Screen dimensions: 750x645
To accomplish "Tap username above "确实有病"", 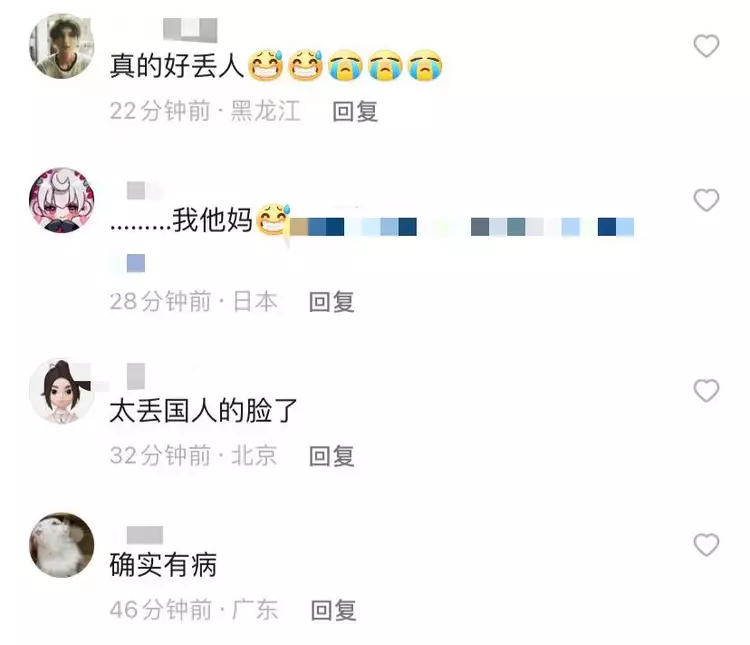I will tap(145, 535).
